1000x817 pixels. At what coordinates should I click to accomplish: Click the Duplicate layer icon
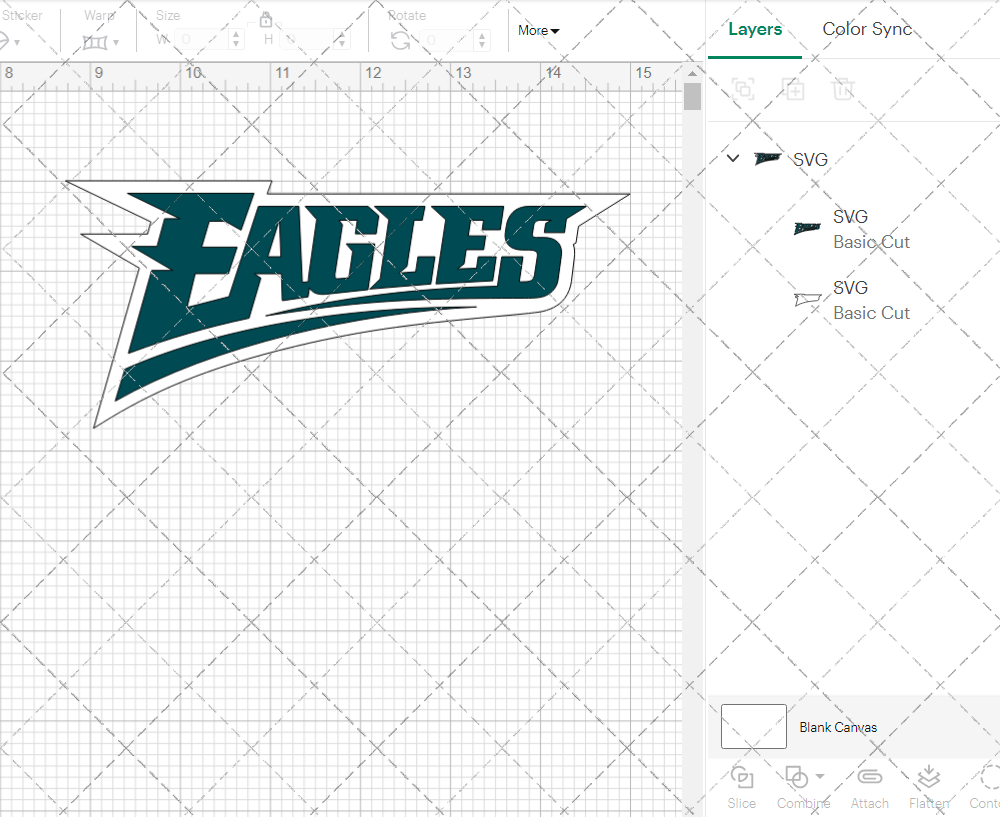793,89
